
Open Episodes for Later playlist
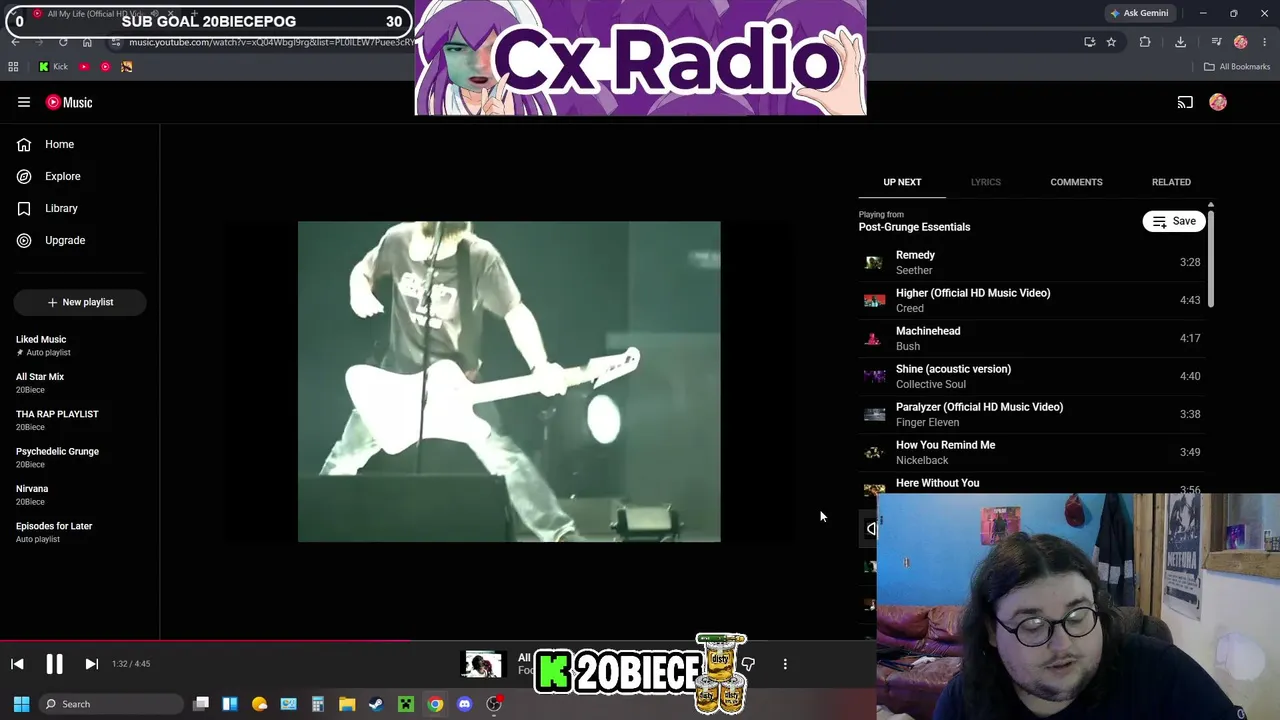[80, 532]
